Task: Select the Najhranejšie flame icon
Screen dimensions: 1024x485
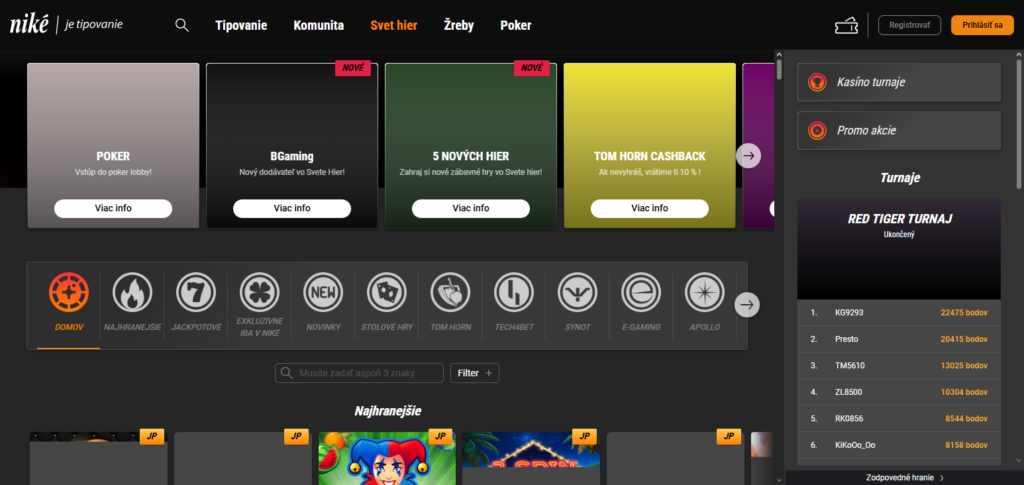Action: click(133, 292)
